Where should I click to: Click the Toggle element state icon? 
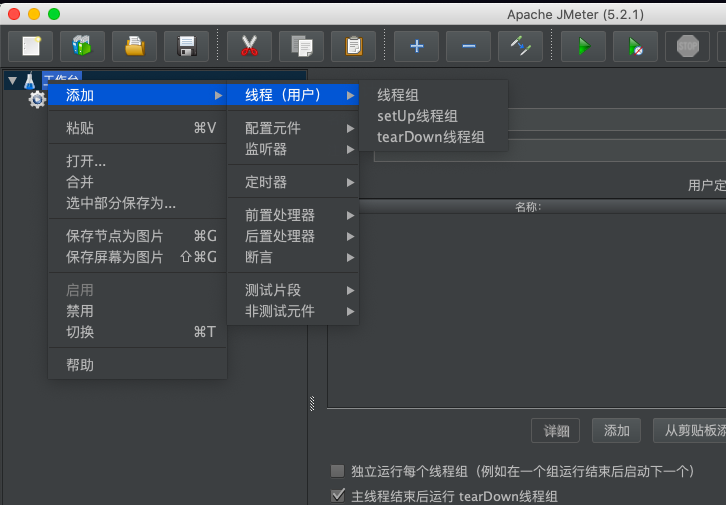520,46
